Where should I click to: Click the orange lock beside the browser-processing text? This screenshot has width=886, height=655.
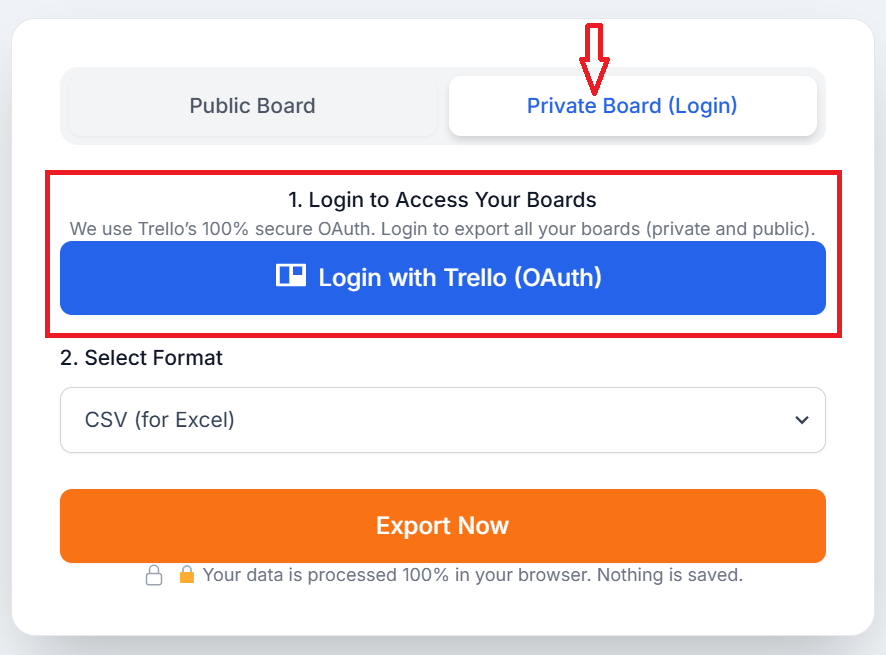coord(187,575)
